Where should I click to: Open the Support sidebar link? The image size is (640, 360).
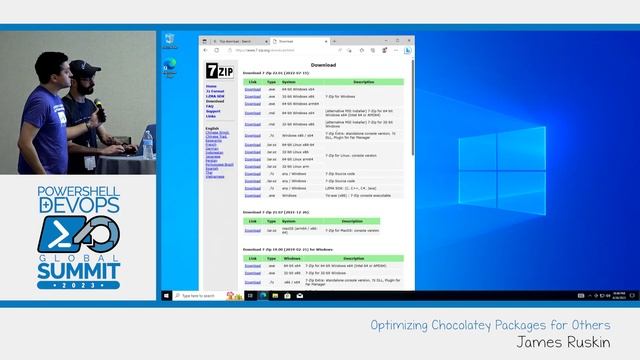(213, 111)
